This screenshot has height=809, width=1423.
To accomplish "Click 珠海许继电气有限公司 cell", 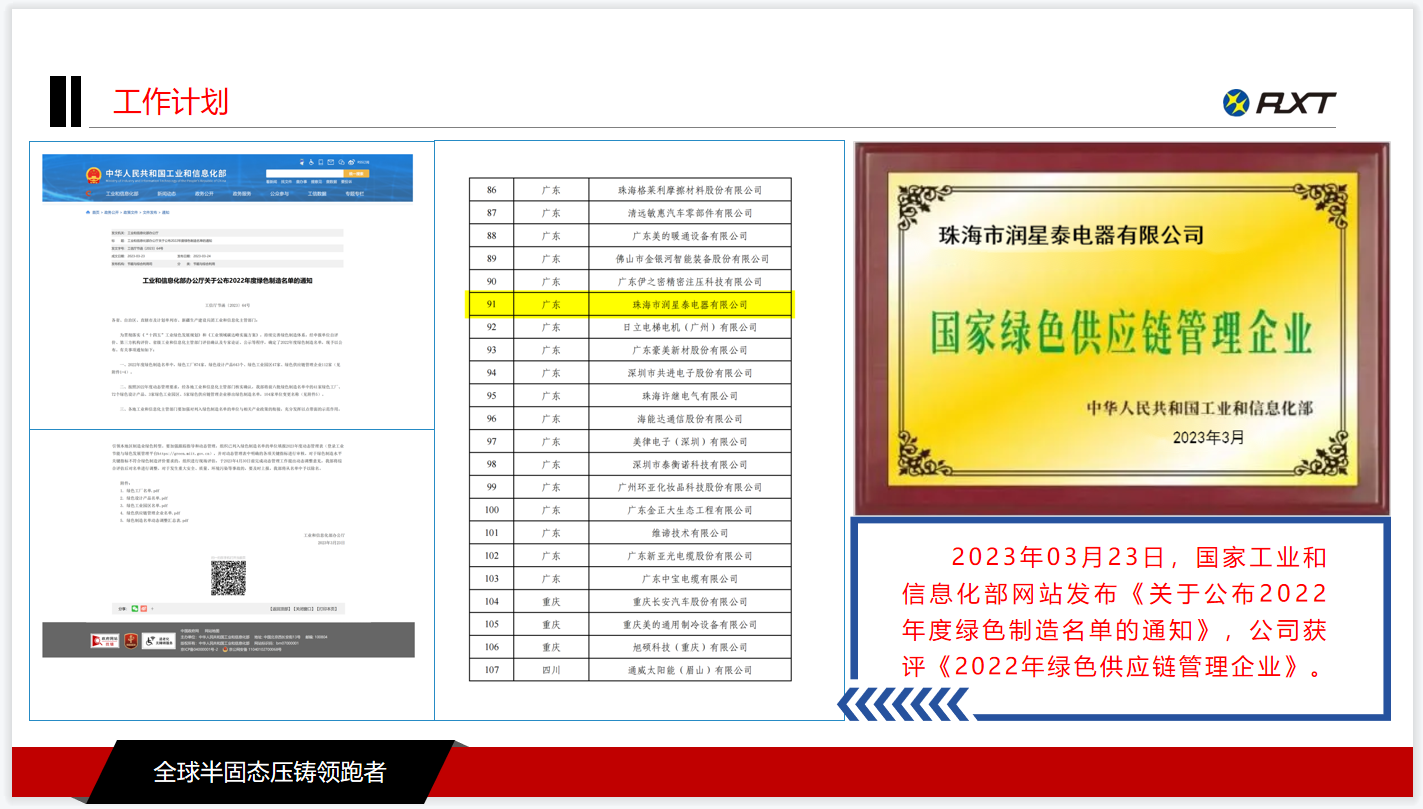I will (689, 396).
